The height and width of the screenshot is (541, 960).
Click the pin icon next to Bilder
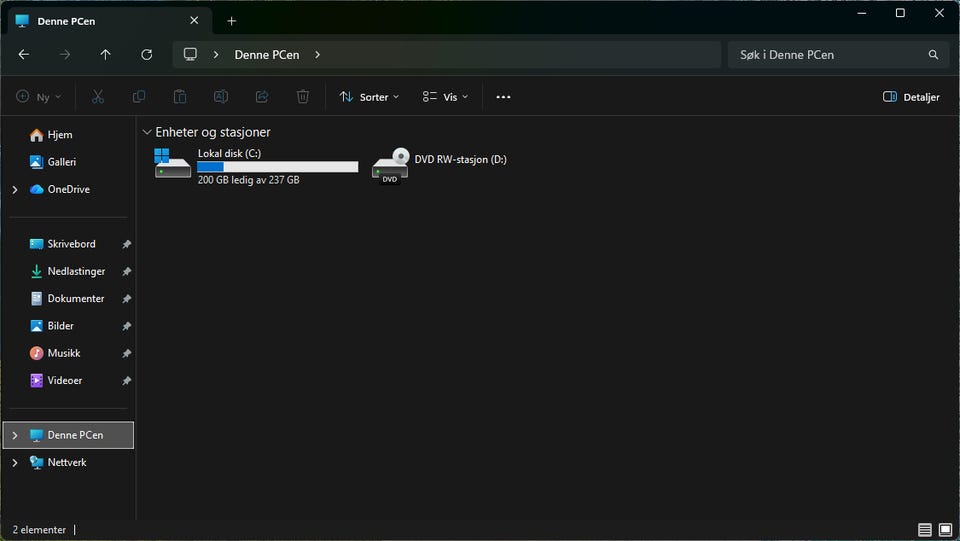click(126, 326)
